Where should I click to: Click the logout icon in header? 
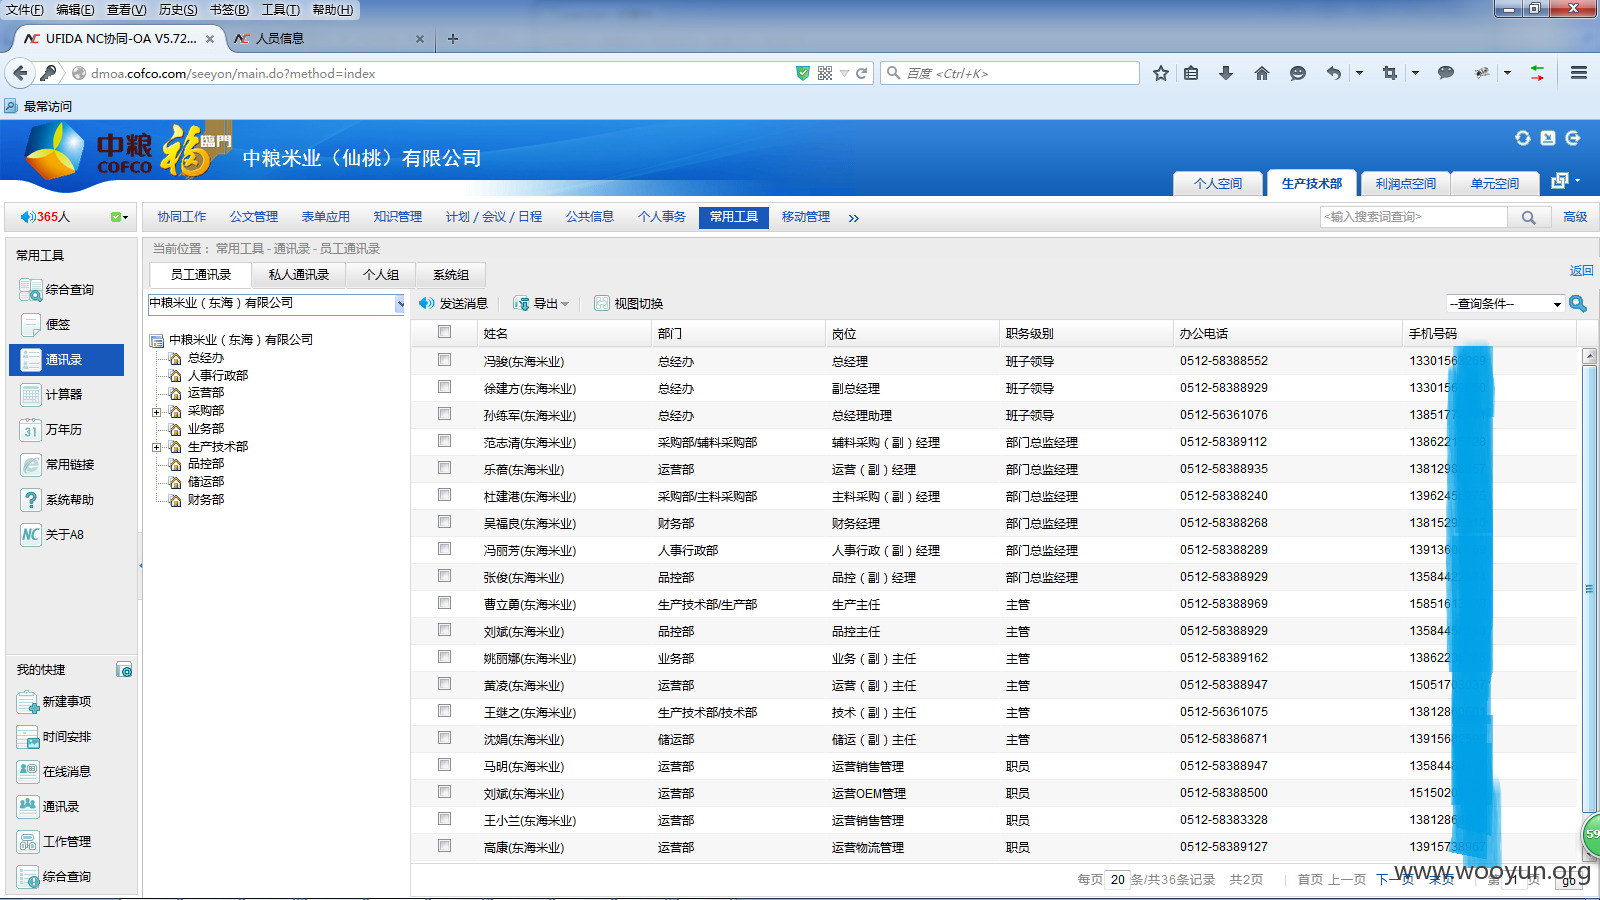1573,138
